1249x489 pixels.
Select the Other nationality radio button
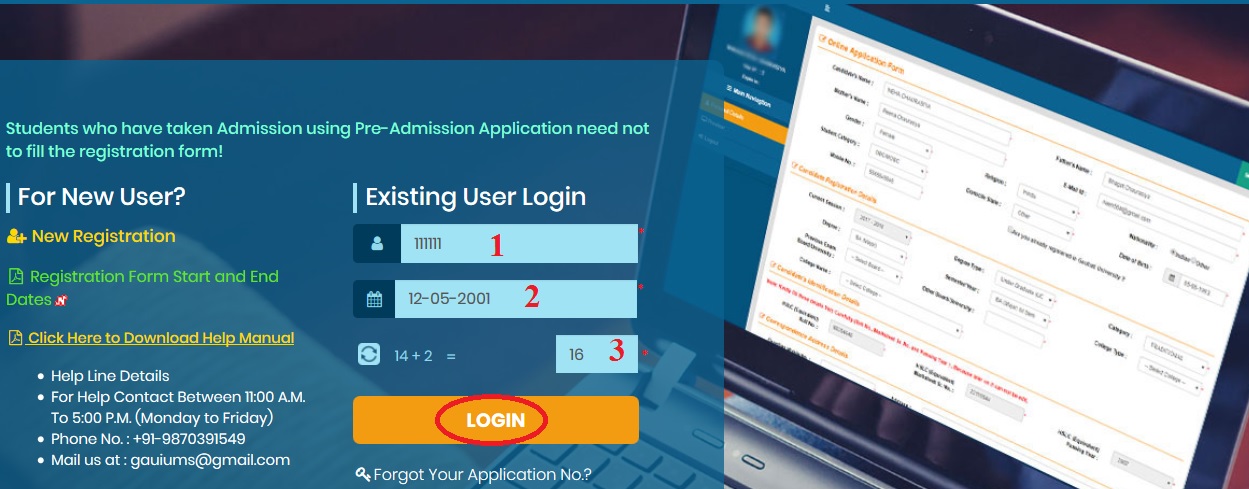coord(1191,265)
